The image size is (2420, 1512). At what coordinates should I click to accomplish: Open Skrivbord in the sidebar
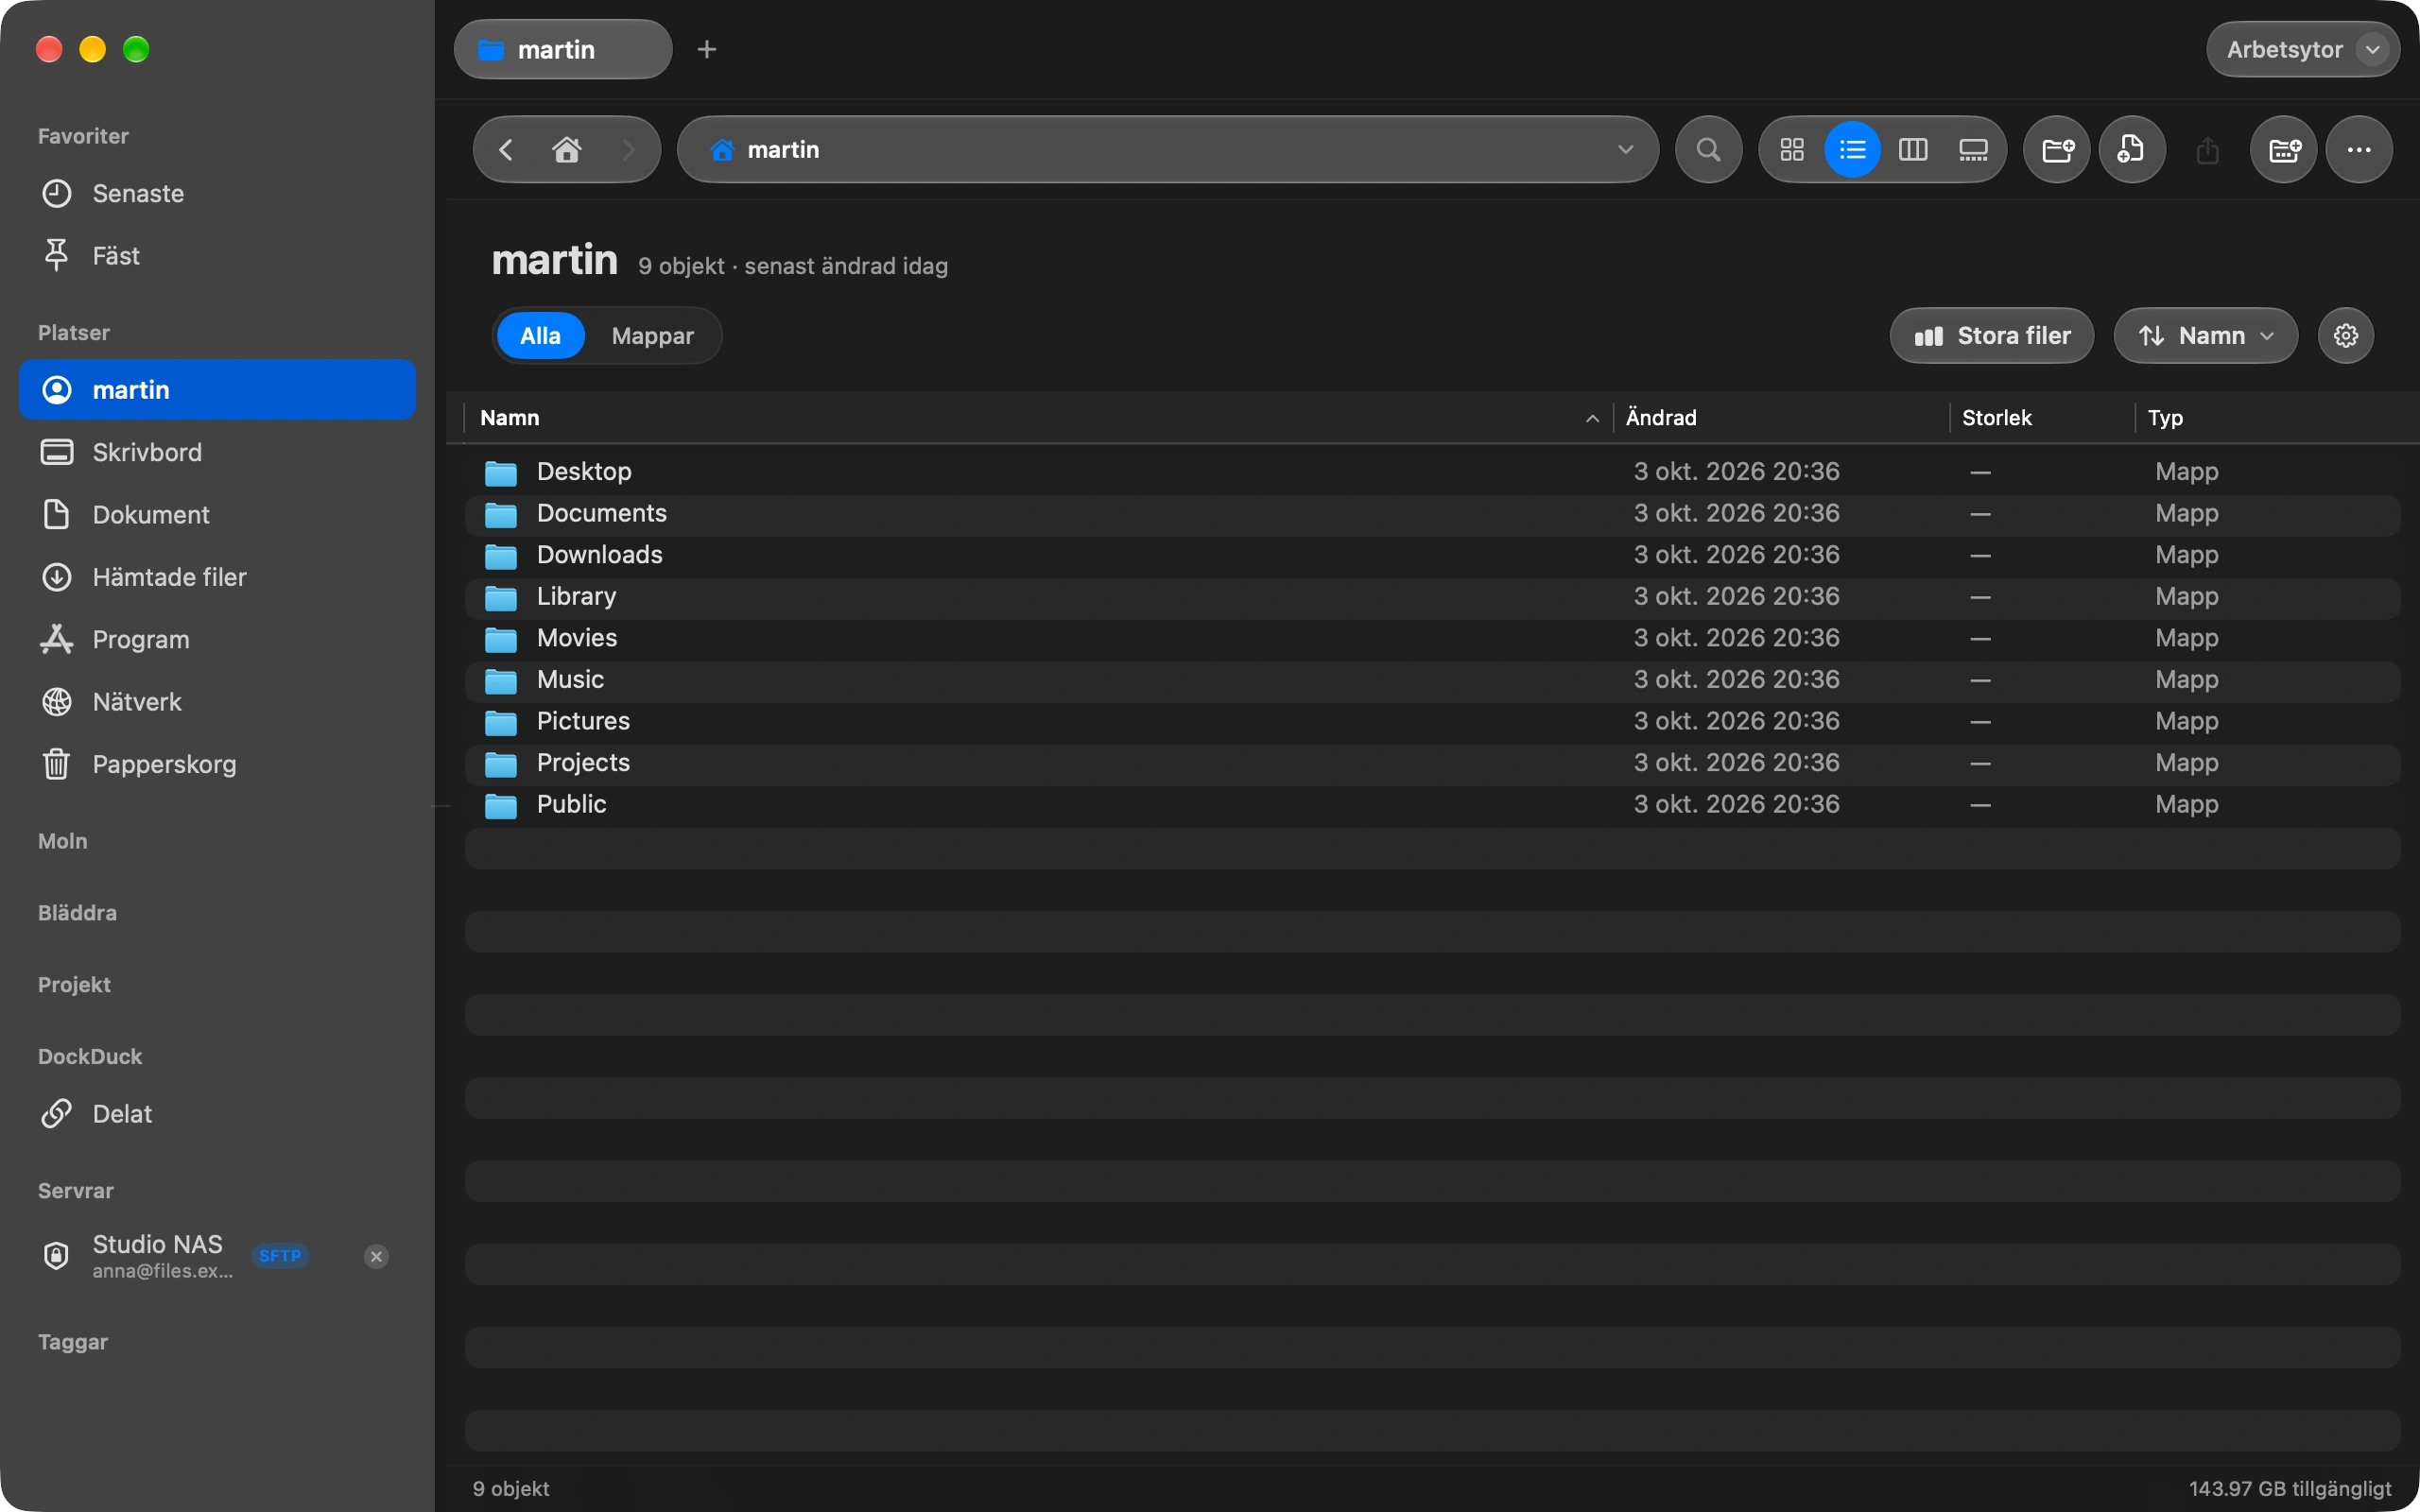pyautogui.click(x=217, y=452)
